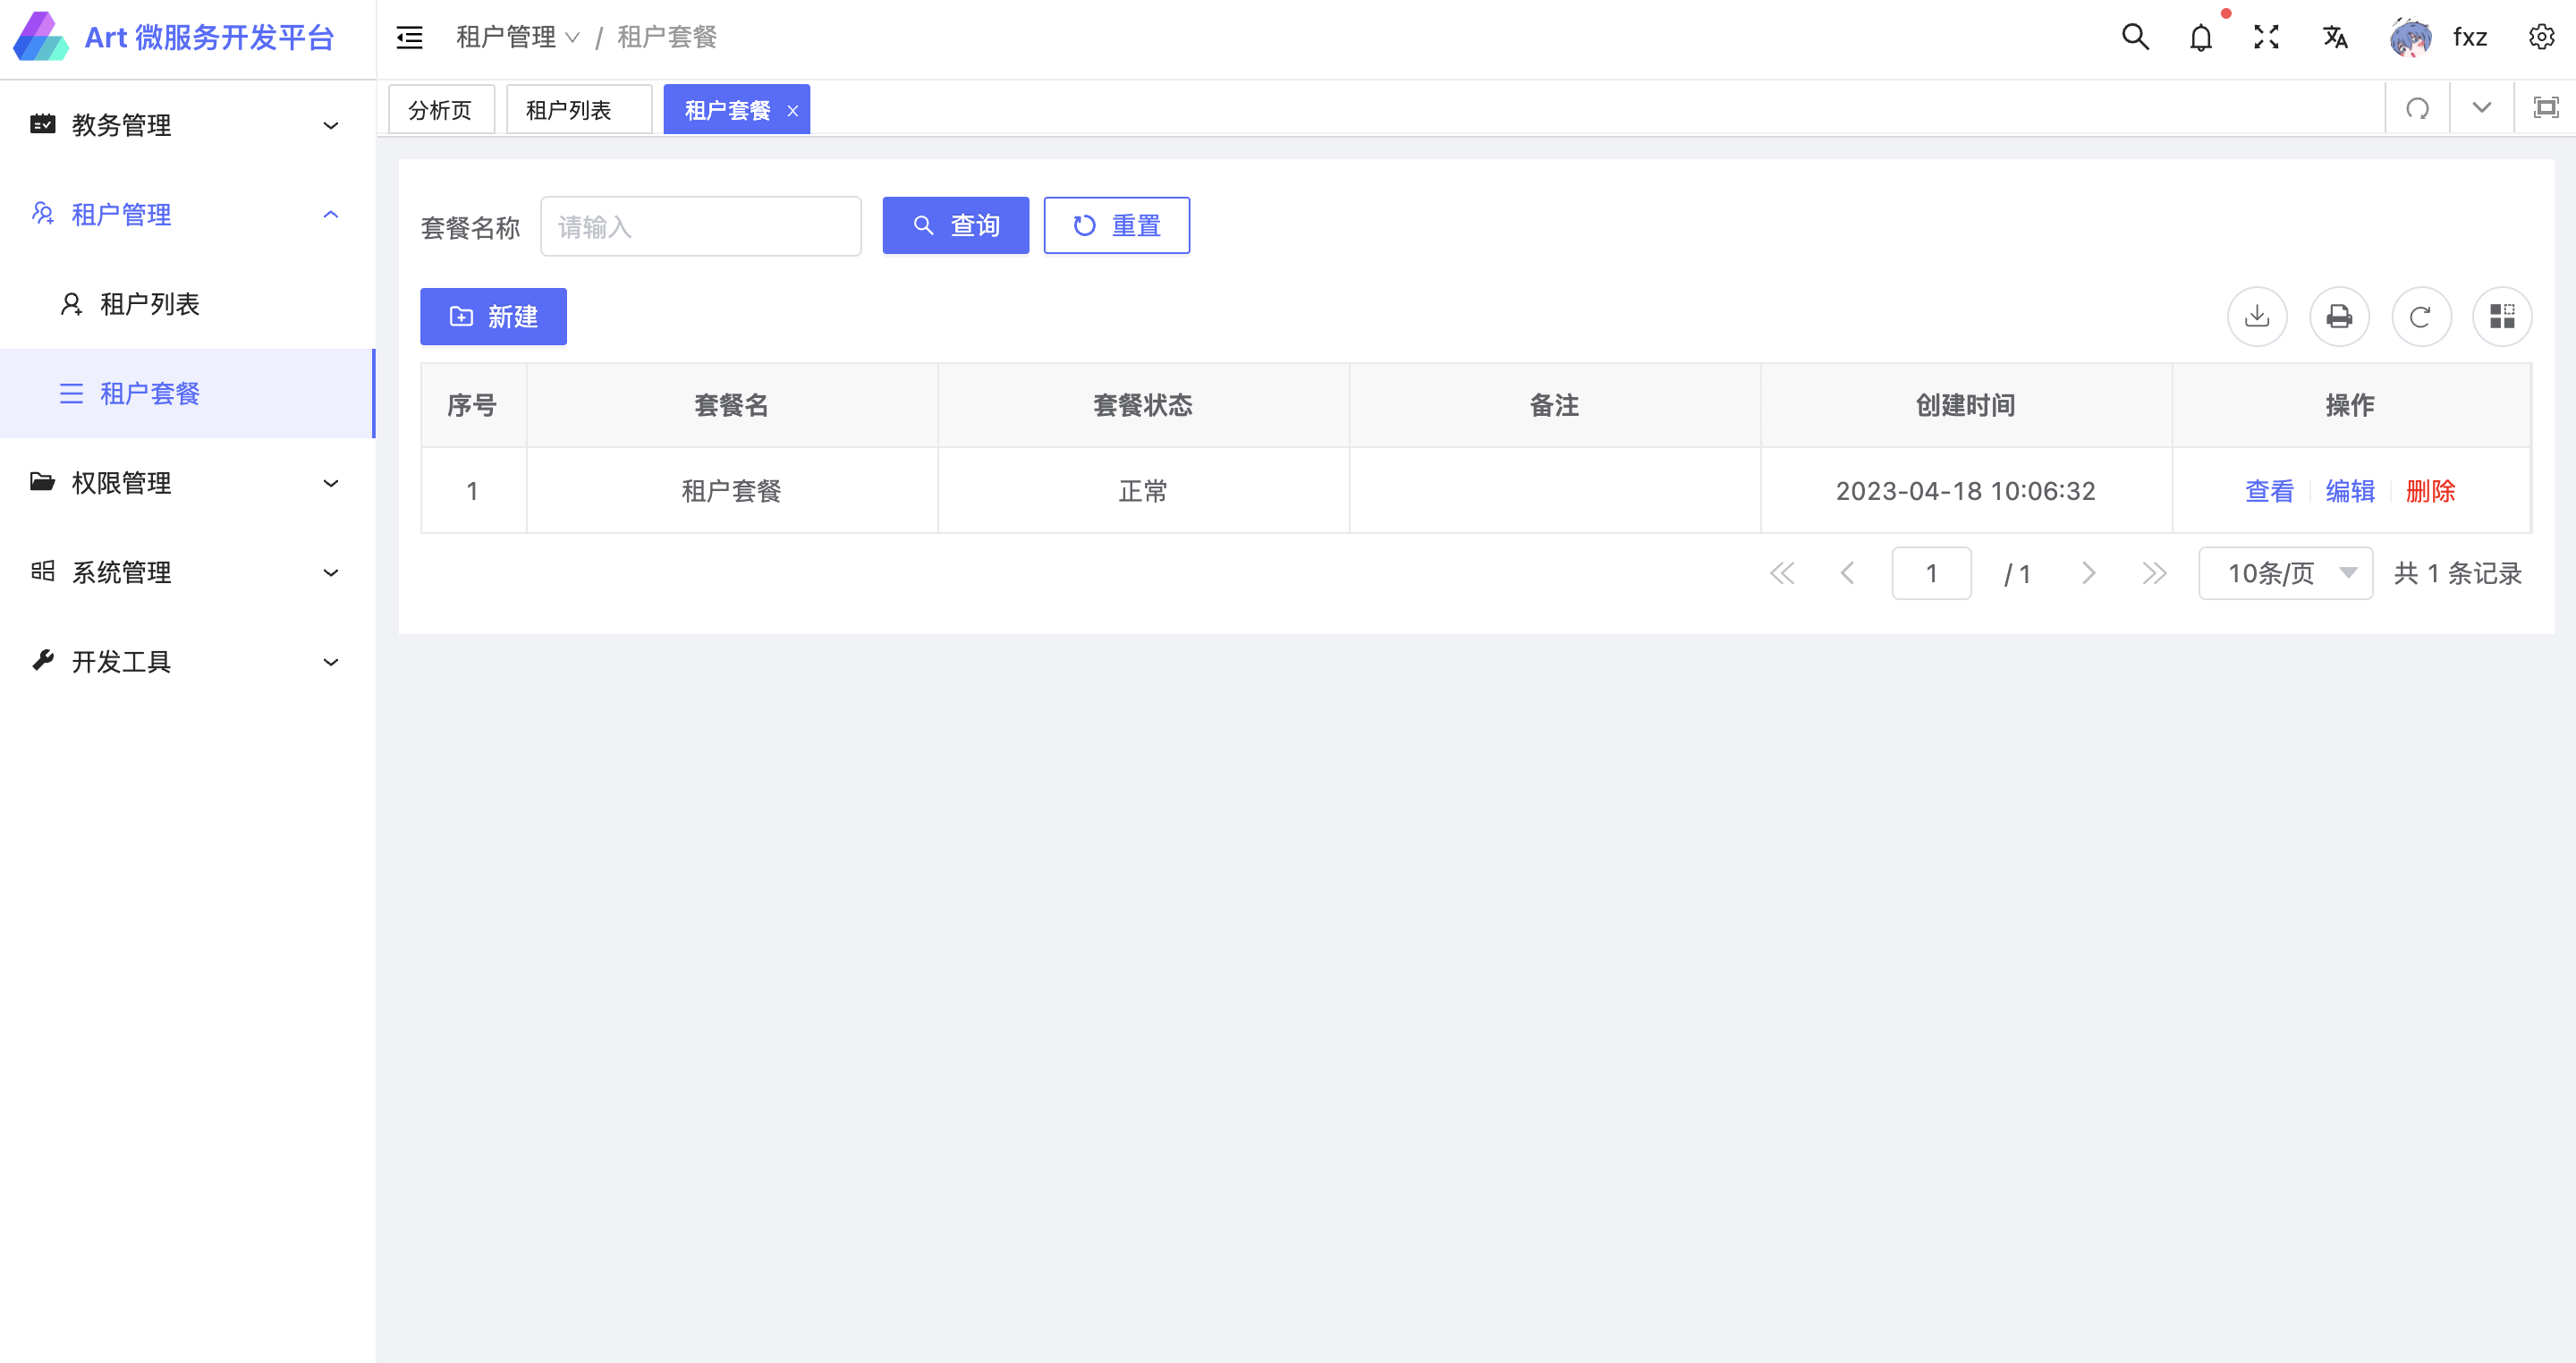2576x1363 pixels.
Task: Click the 2023-04-18 10:06:32 cell
Action: (1965, 491)
